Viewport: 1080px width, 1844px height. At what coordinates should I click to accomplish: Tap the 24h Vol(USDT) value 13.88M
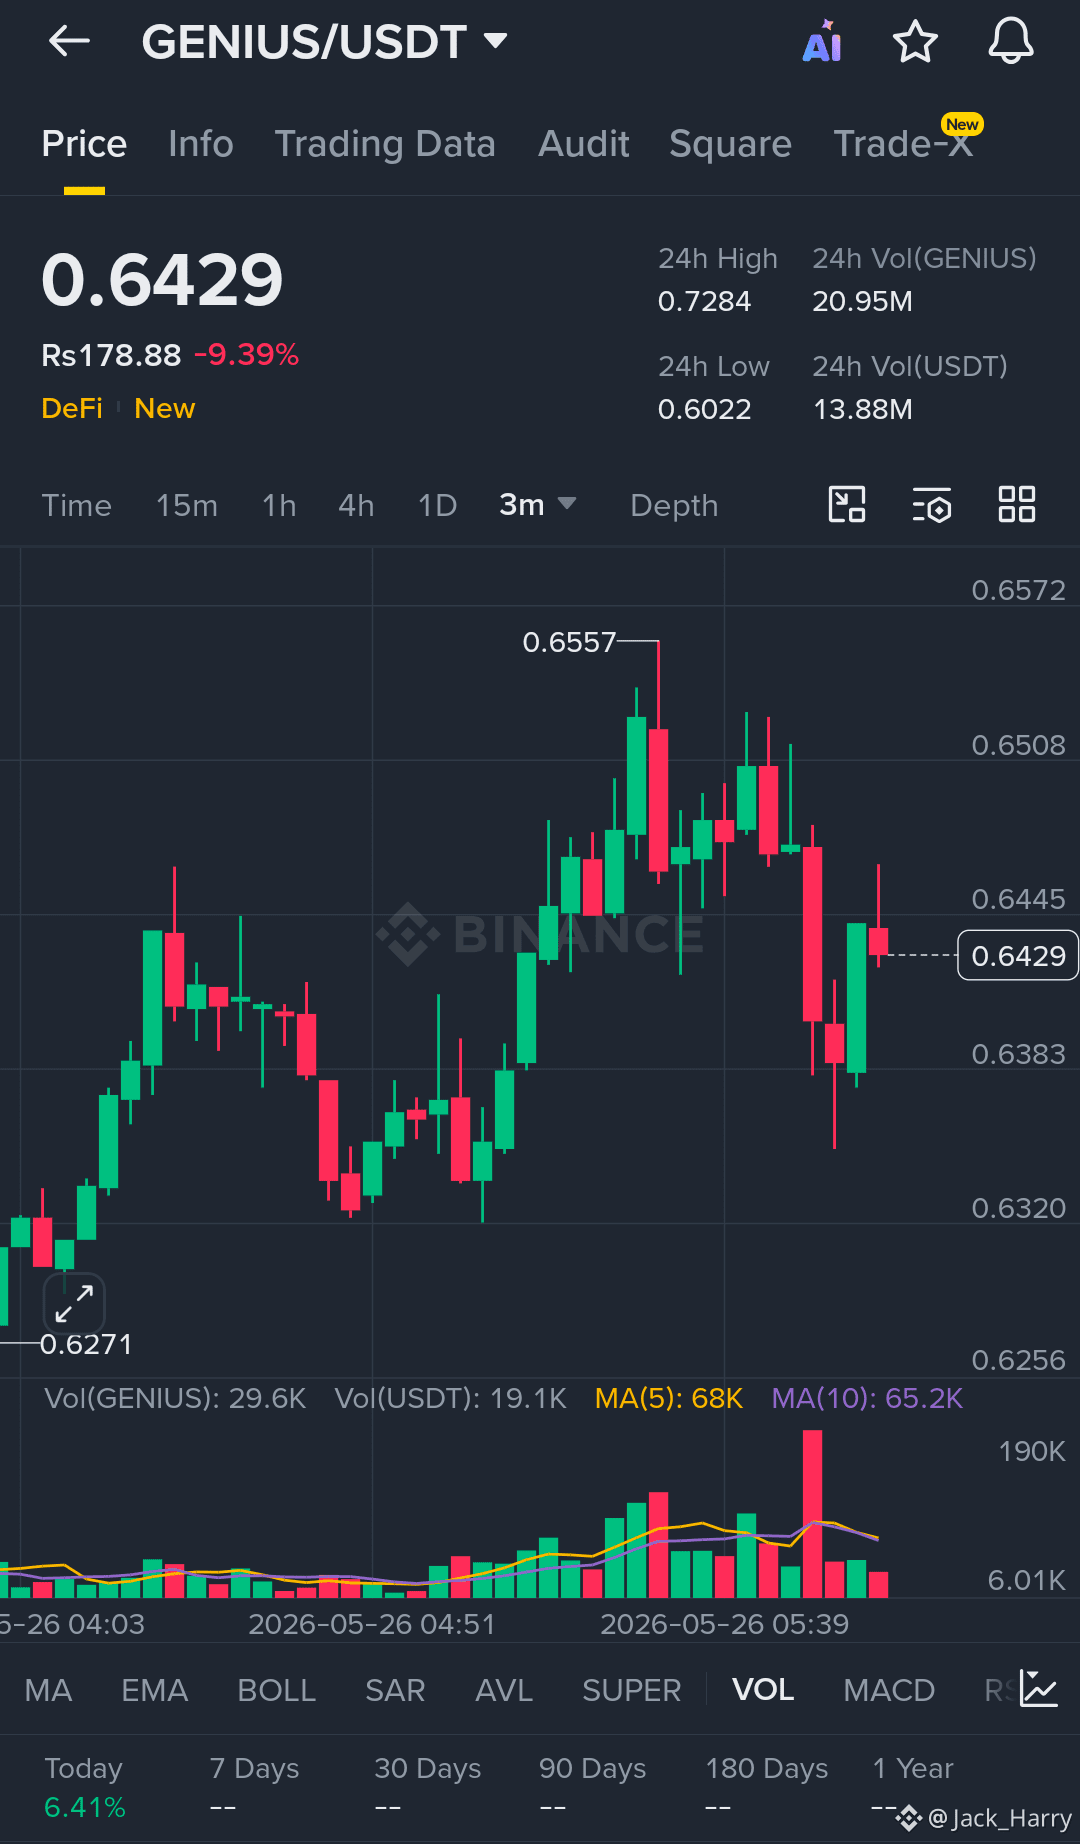862,409
